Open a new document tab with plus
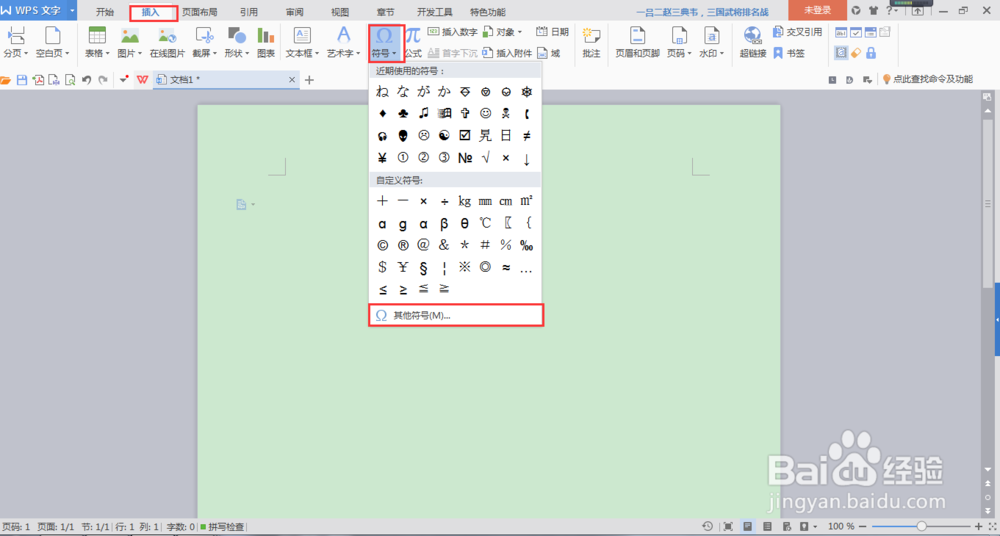 [309, 80]
